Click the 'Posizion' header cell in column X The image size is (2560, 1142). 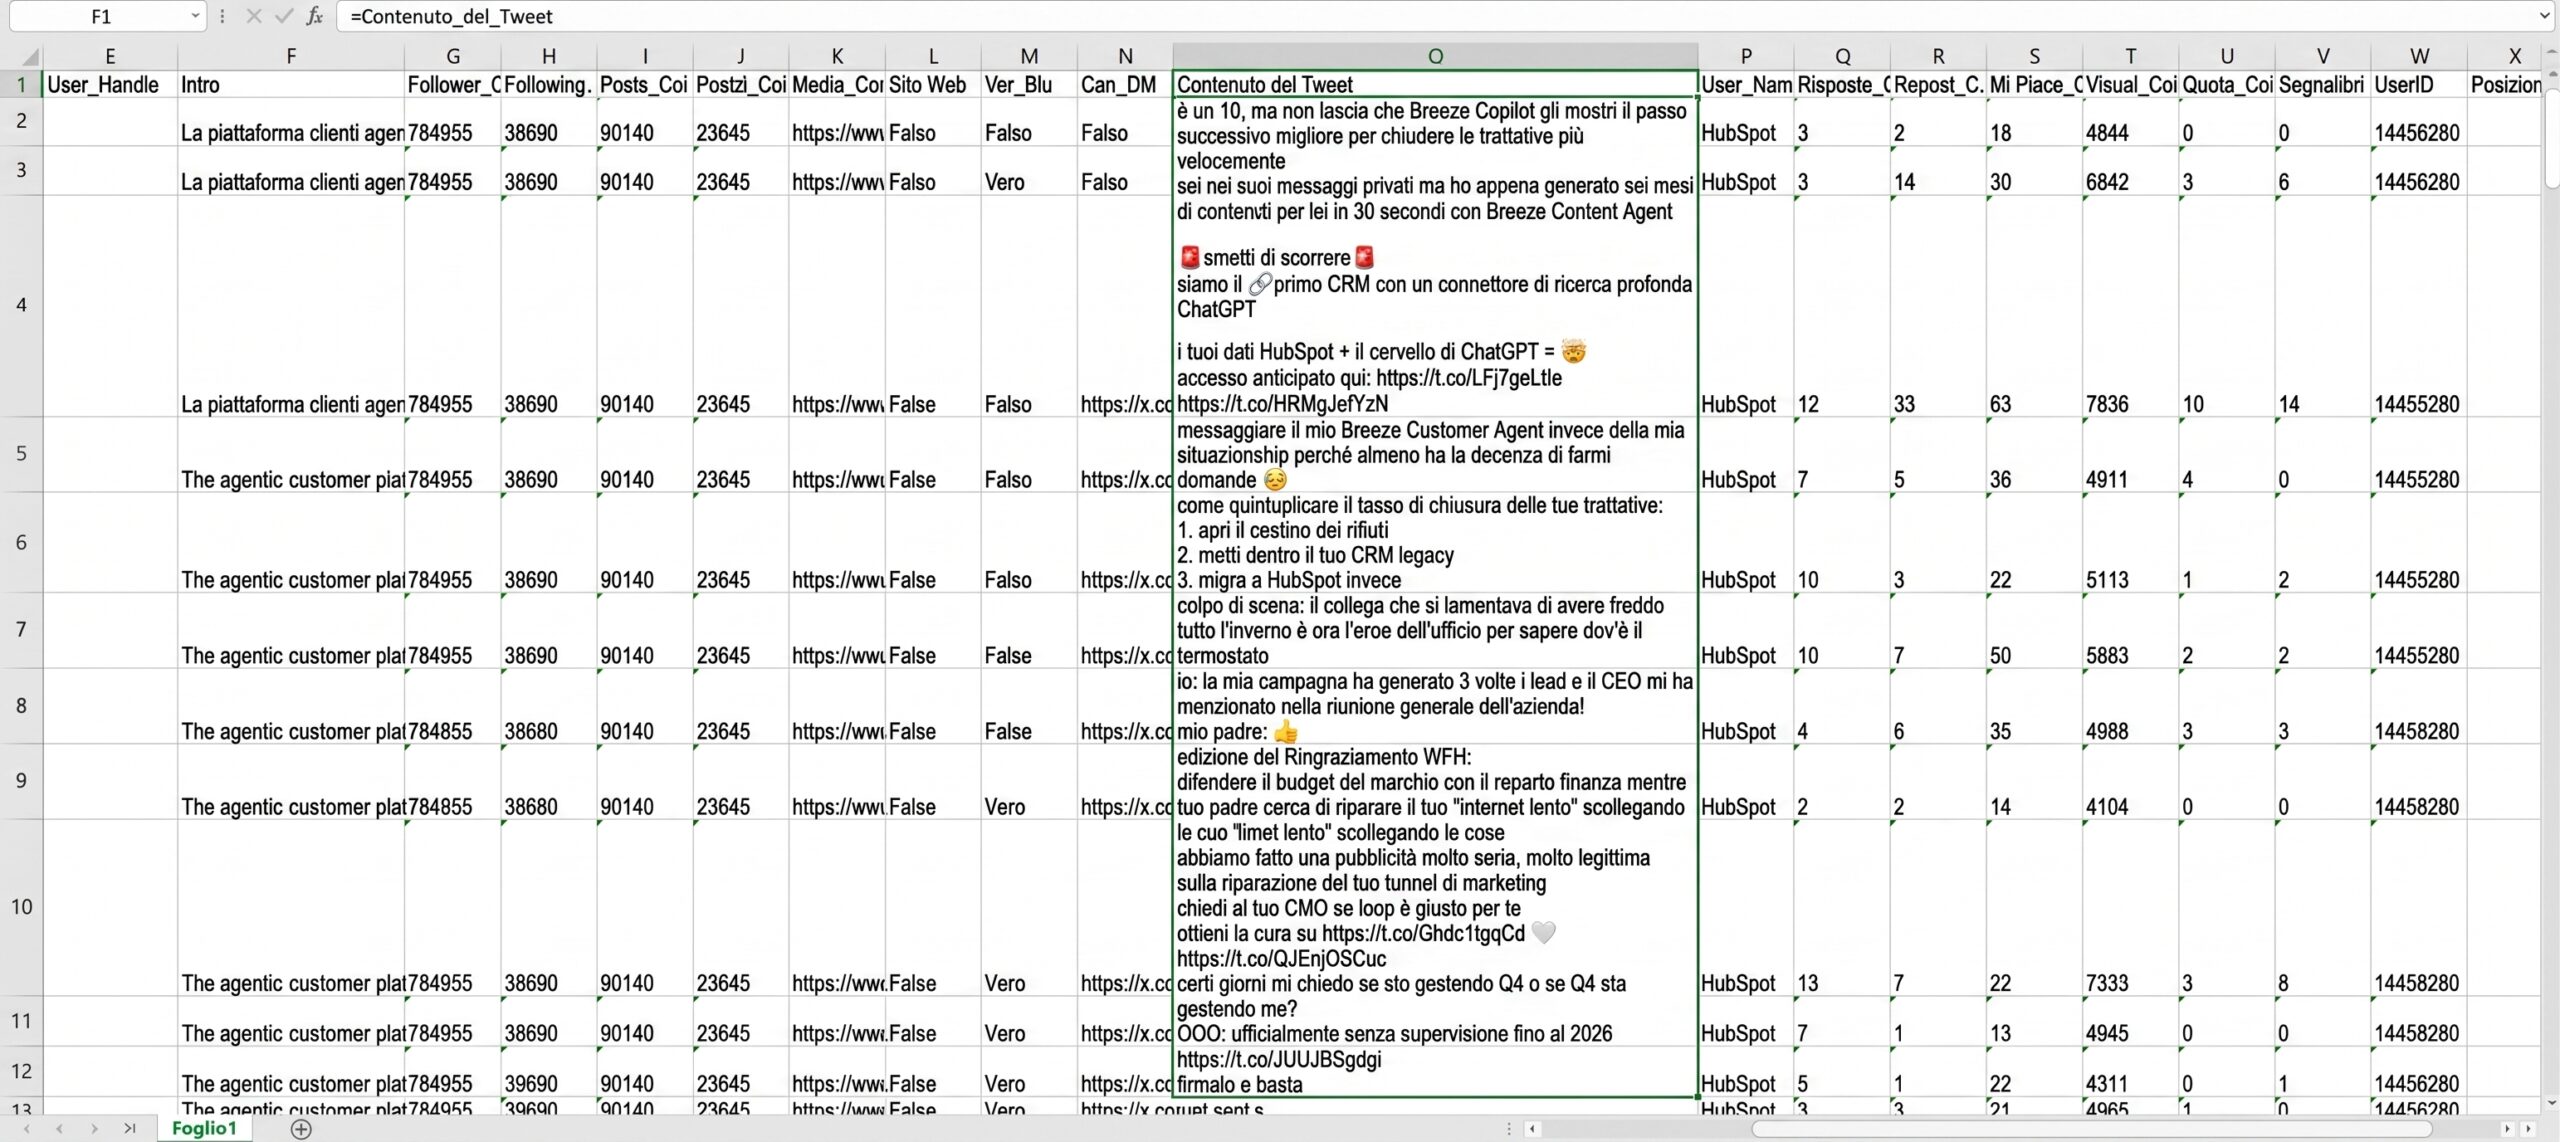tap(2505, 84)
